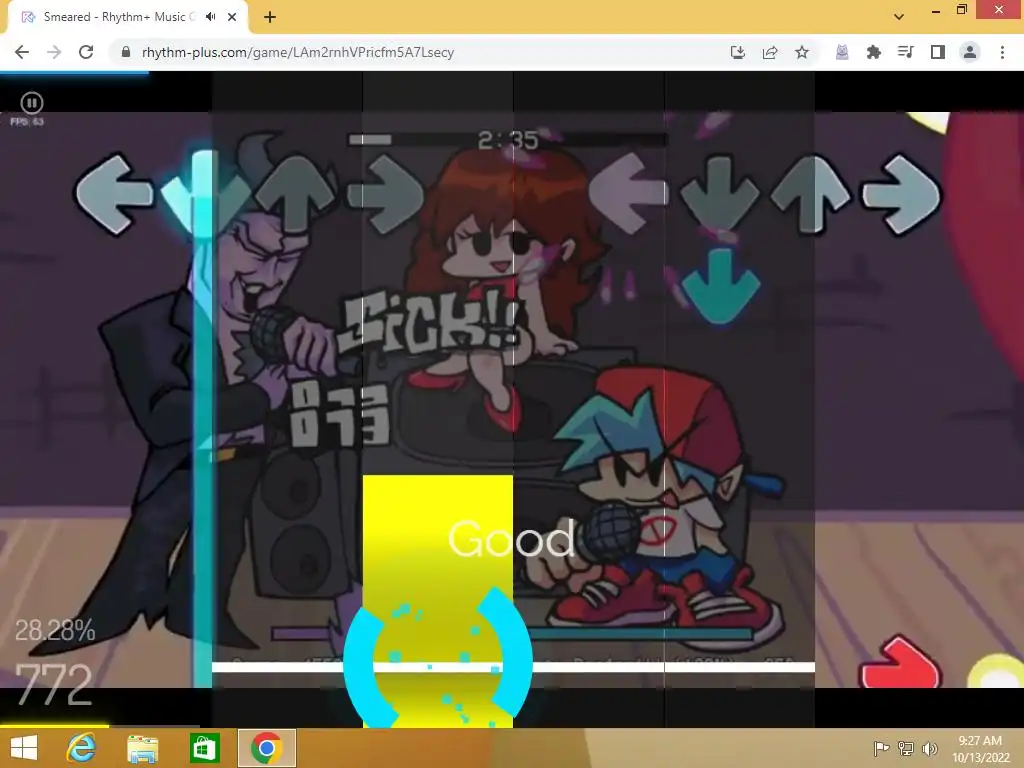The height and width of the screenshot is (768, 1024).
Task: Click the grey right arrow on opponent side
Action: tap(386, 194)
